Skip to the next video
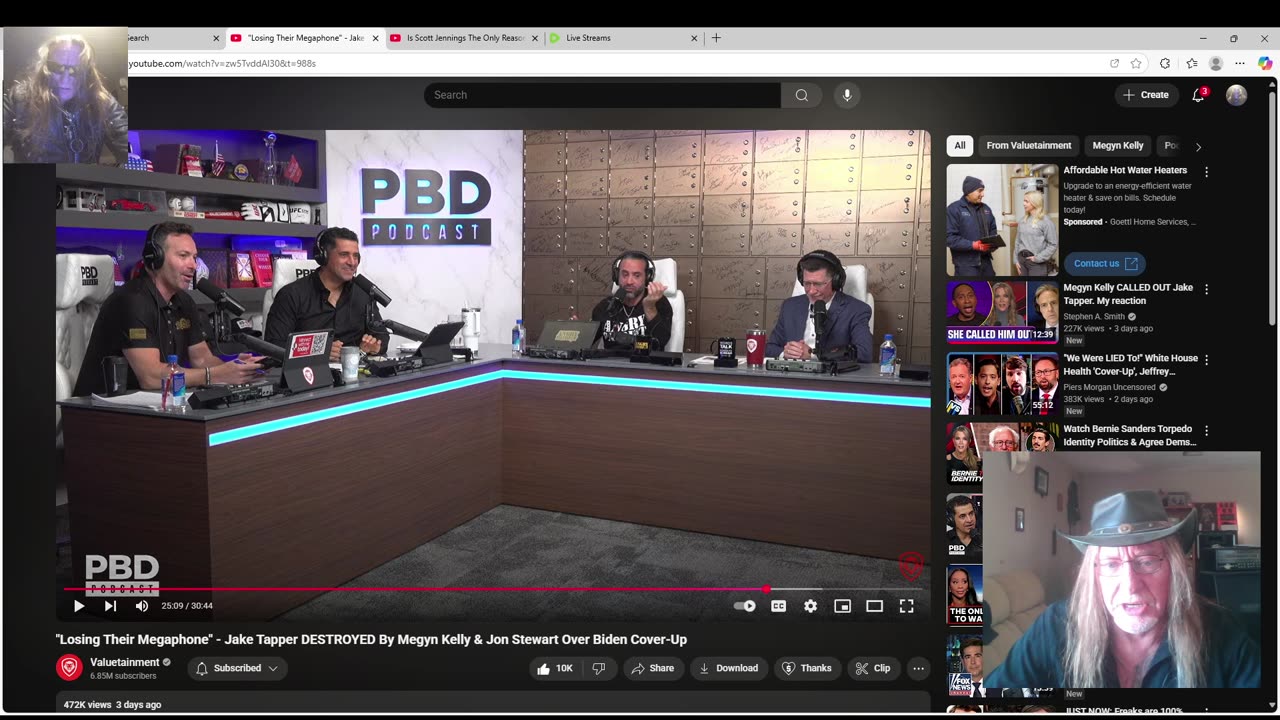This screenshot has width=1280, height=720. [110, 606]
